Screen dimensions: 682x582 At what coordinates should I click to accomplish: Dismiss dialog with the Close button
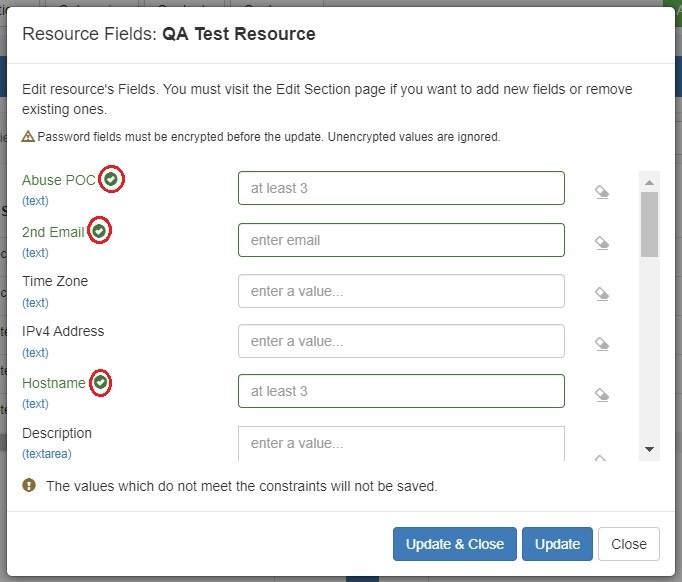coord(628,544)
